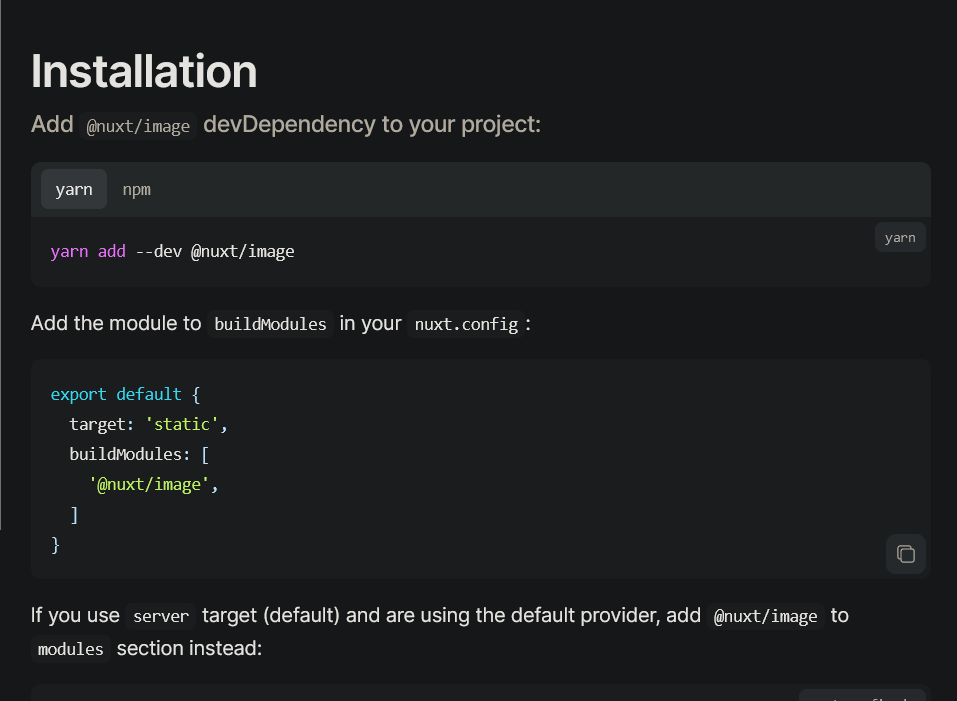Click the yarn label badge in code block

pyautogui.click(x=900, y=237)
